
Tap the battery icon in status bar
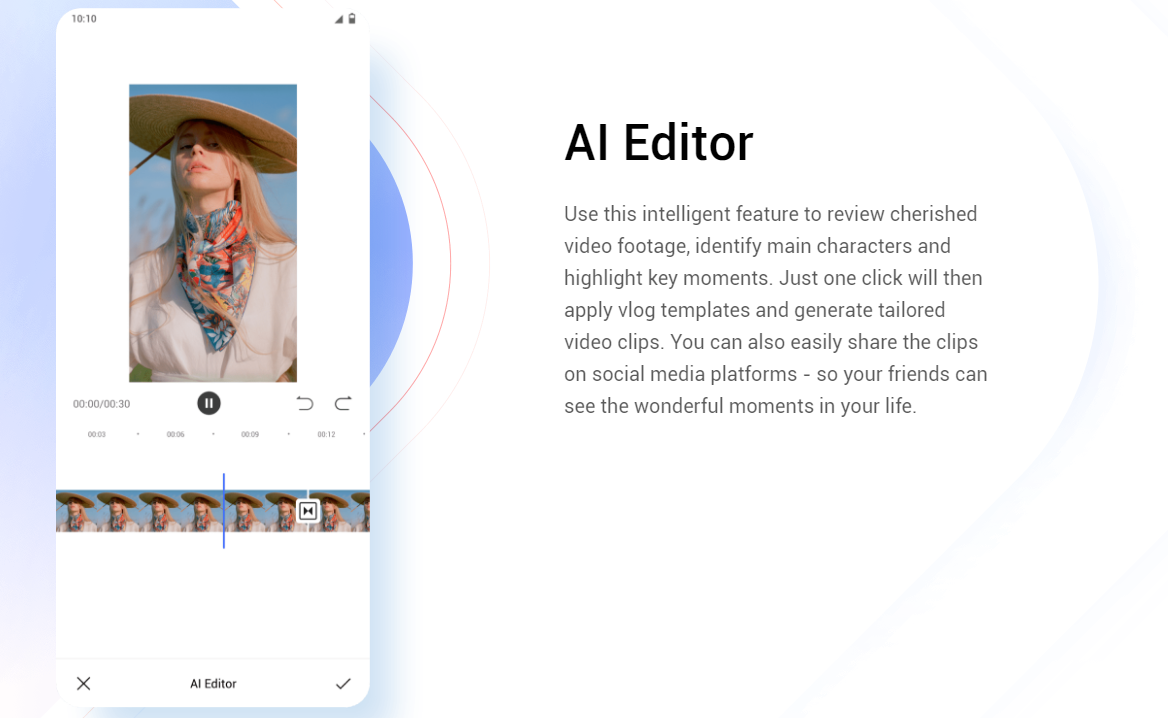[x=352, y=19]
